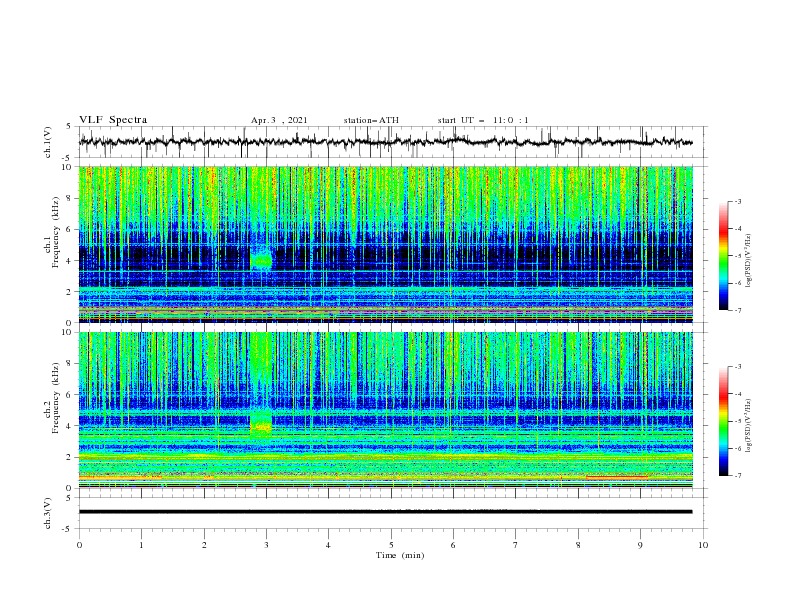Click the ch.3 flat black waveform band

[385, 512]
